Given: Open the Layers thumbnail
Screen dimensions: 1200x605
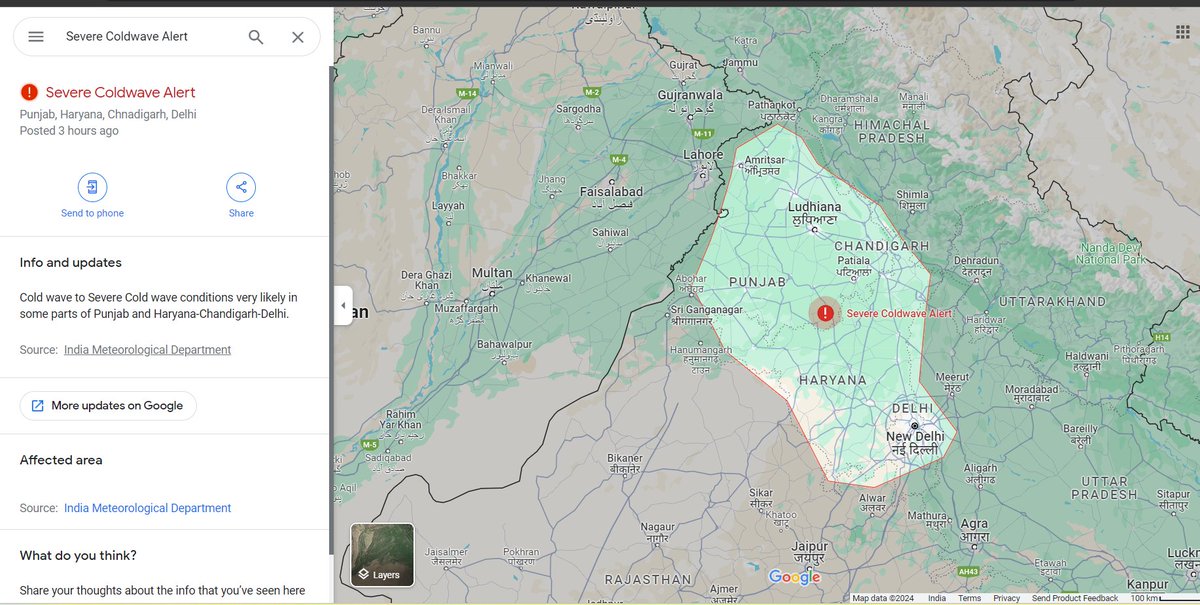Looking at the screenshot, I should (x=382, y=555).
